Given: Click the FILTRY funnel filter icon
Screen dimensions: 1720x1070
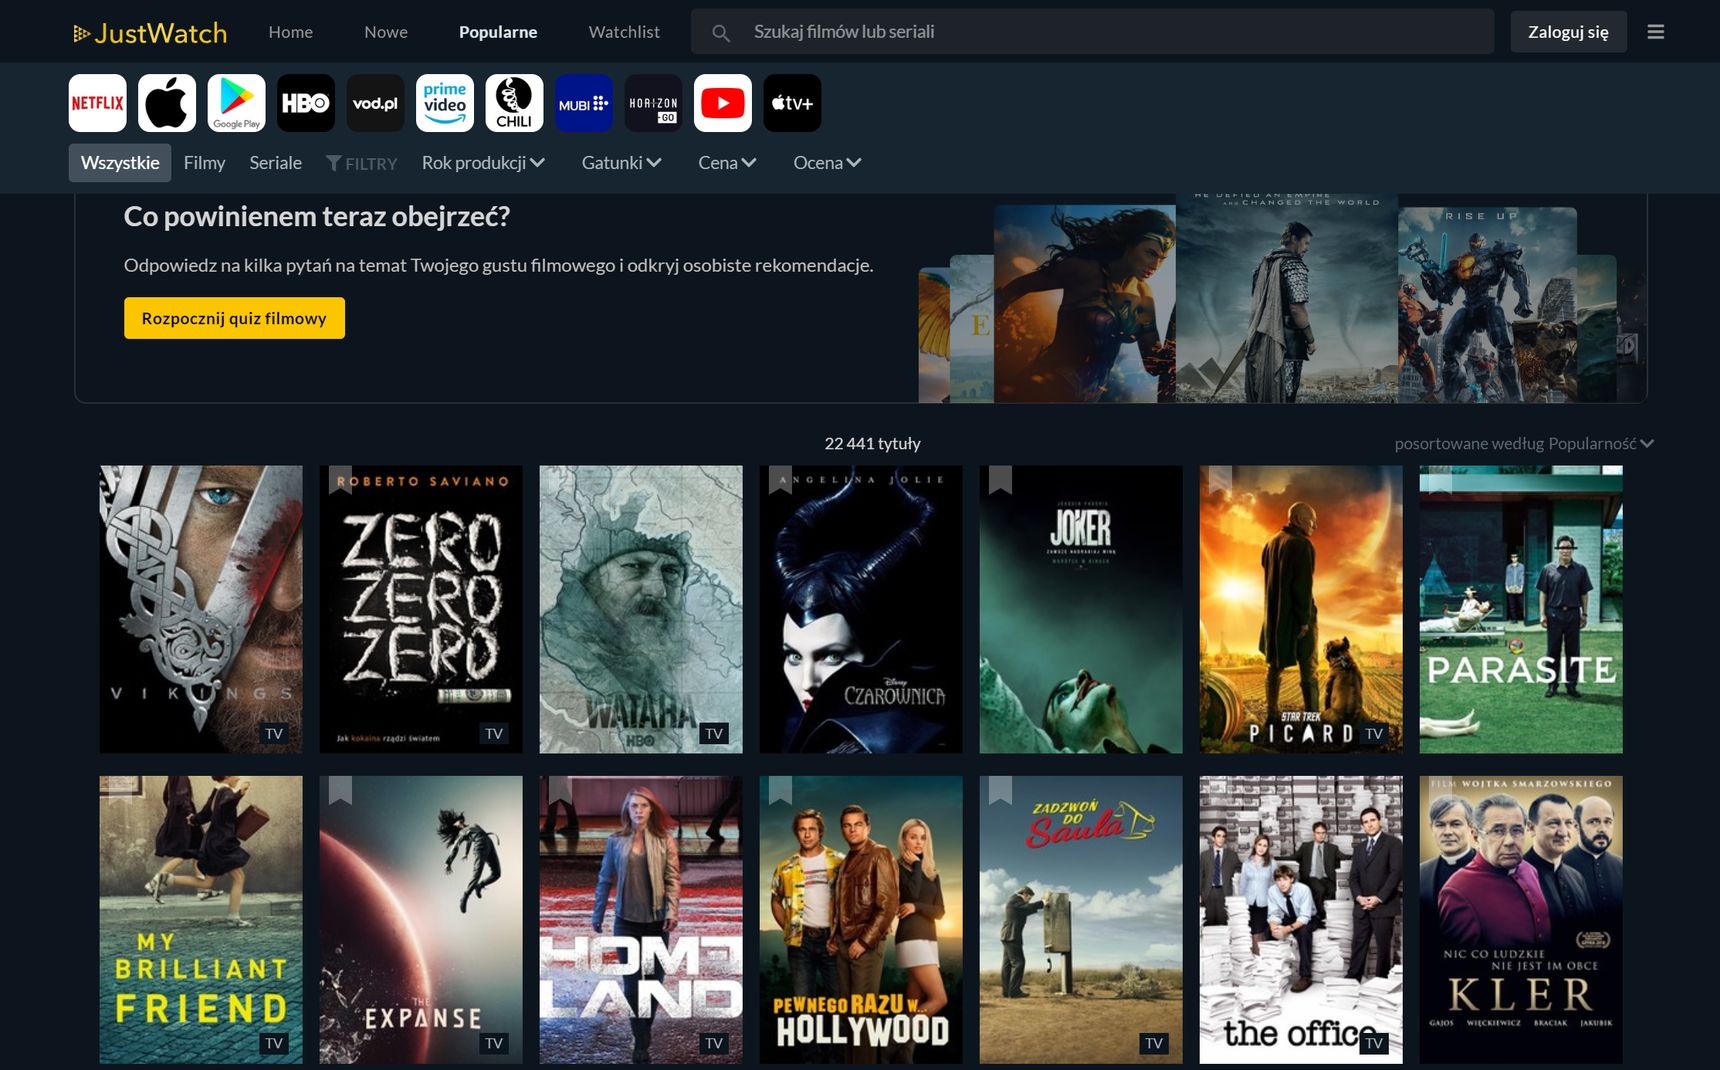Looking at the screenshot, I should click(334, 163).
